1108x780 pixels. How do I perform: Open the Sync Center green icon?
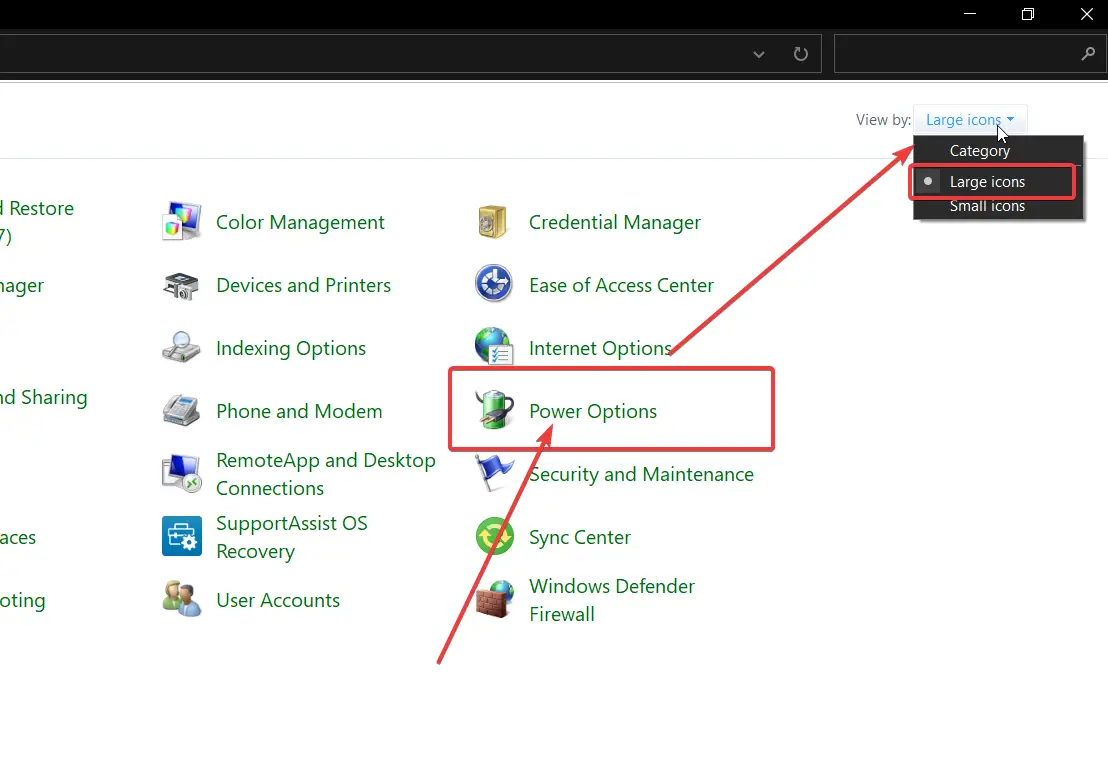[x=494, y=536]
